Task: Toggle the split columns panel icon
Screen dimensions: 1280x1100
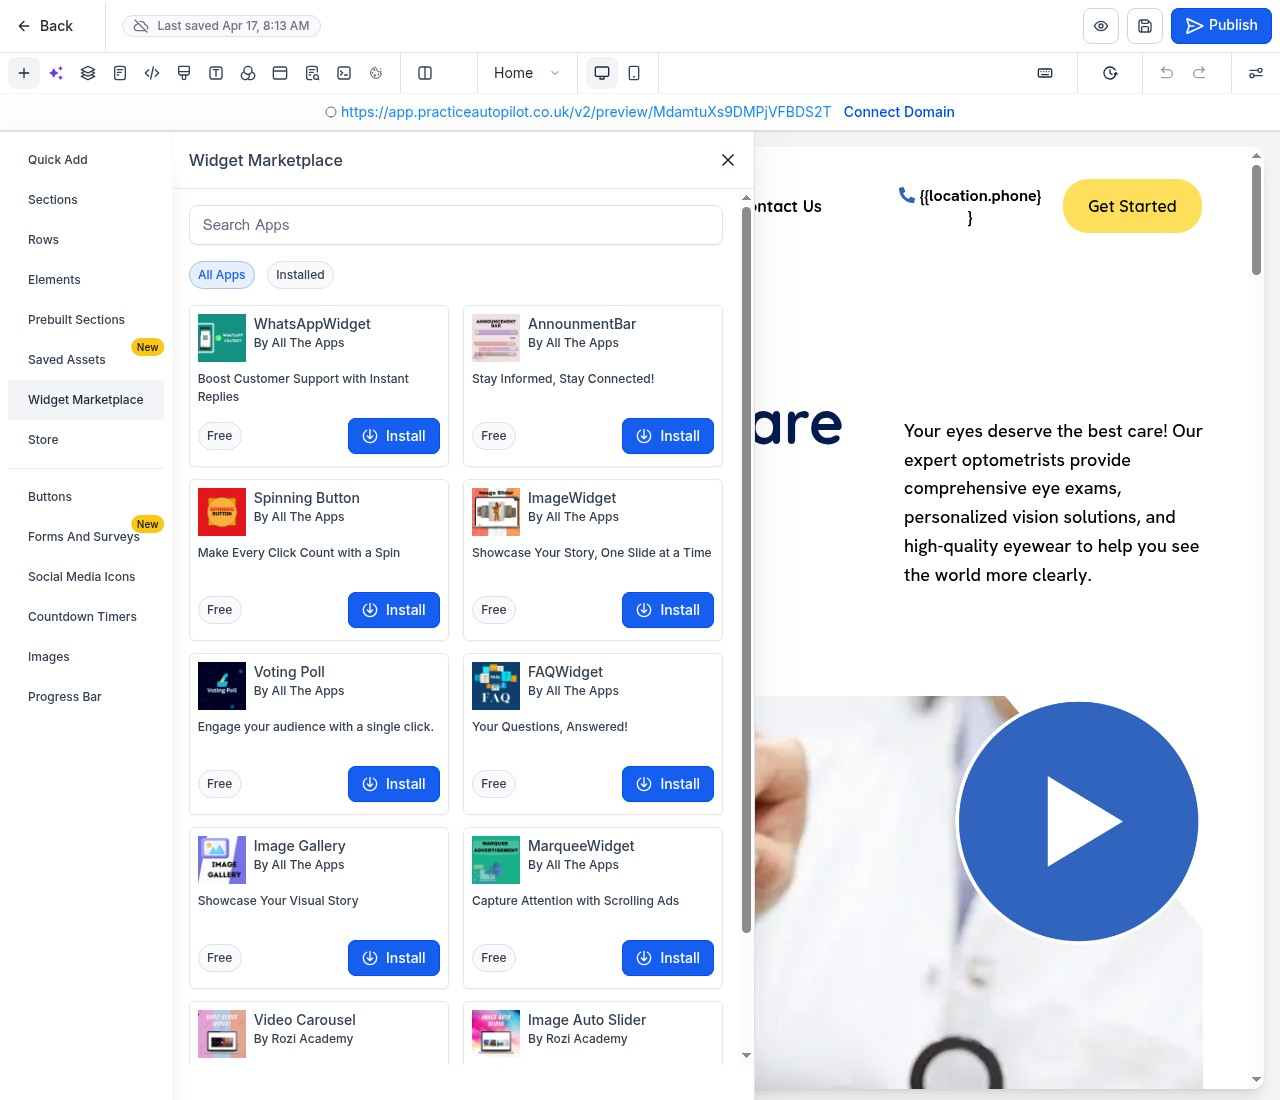Action: (425, 73)
